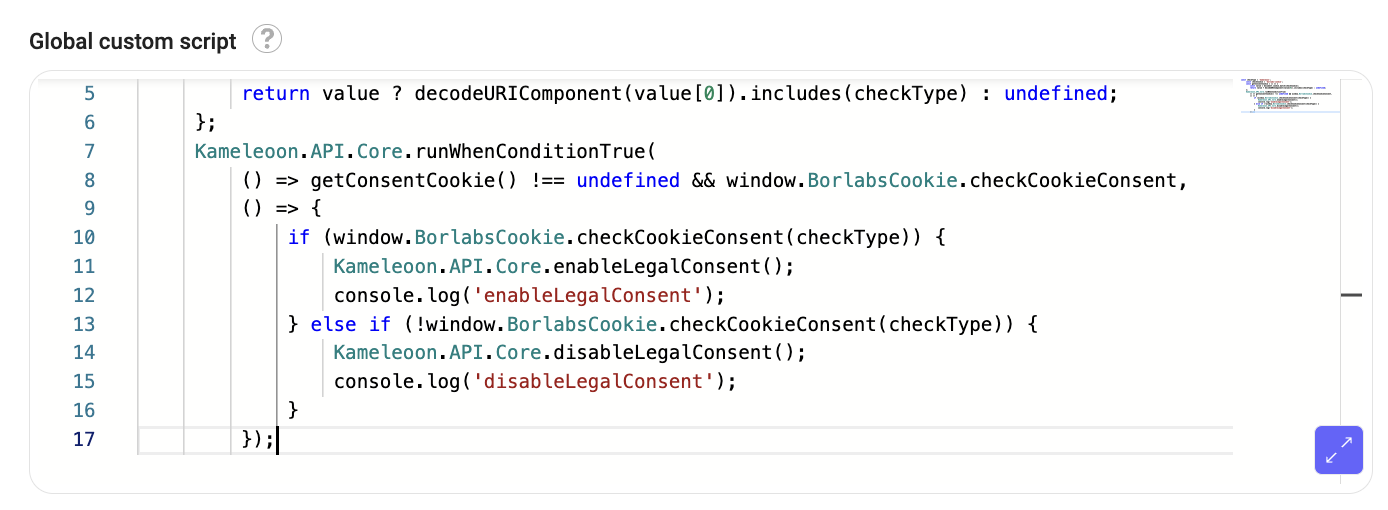Click line number 13 in gutter

point(84,324)
